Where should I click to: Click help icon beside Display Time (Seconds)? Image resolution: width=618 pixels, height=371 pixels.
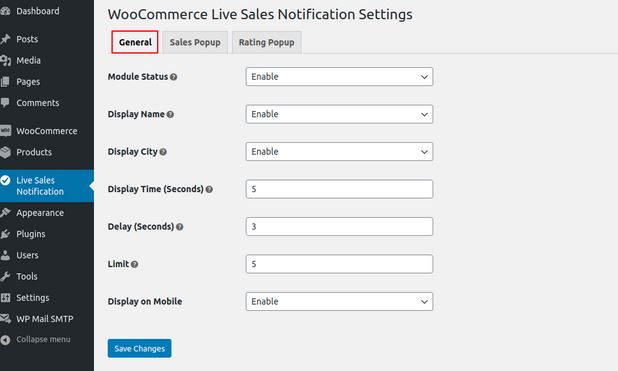209,189
